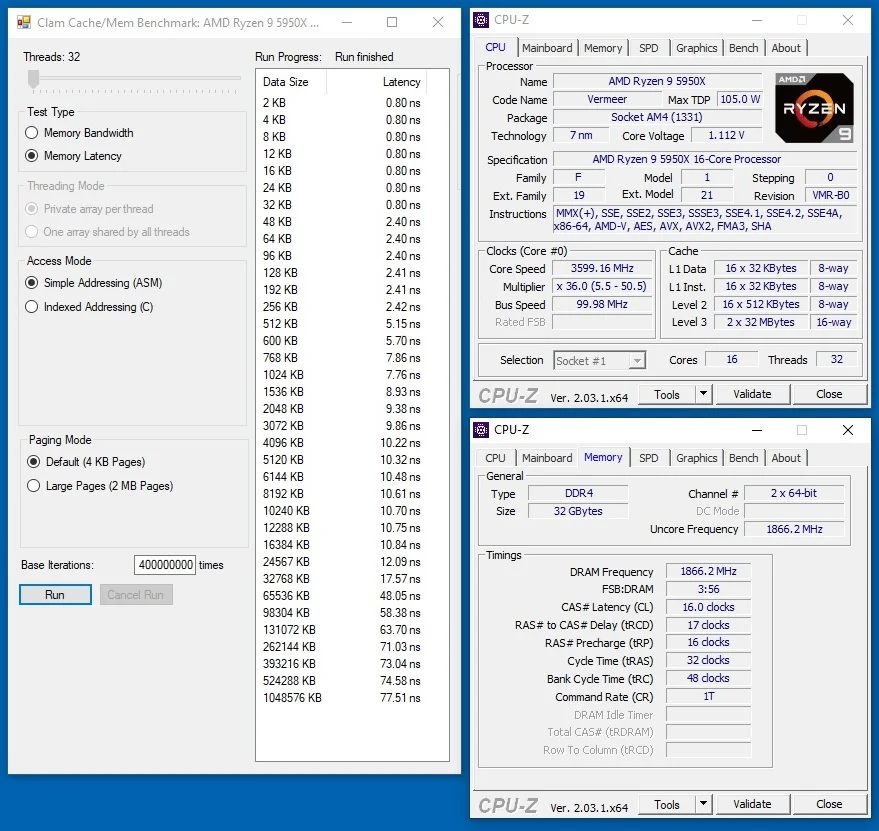The image size is (879, 831).
Task: Select Indexed Addressing (C) access mode
Action: (x=32, y=307)
